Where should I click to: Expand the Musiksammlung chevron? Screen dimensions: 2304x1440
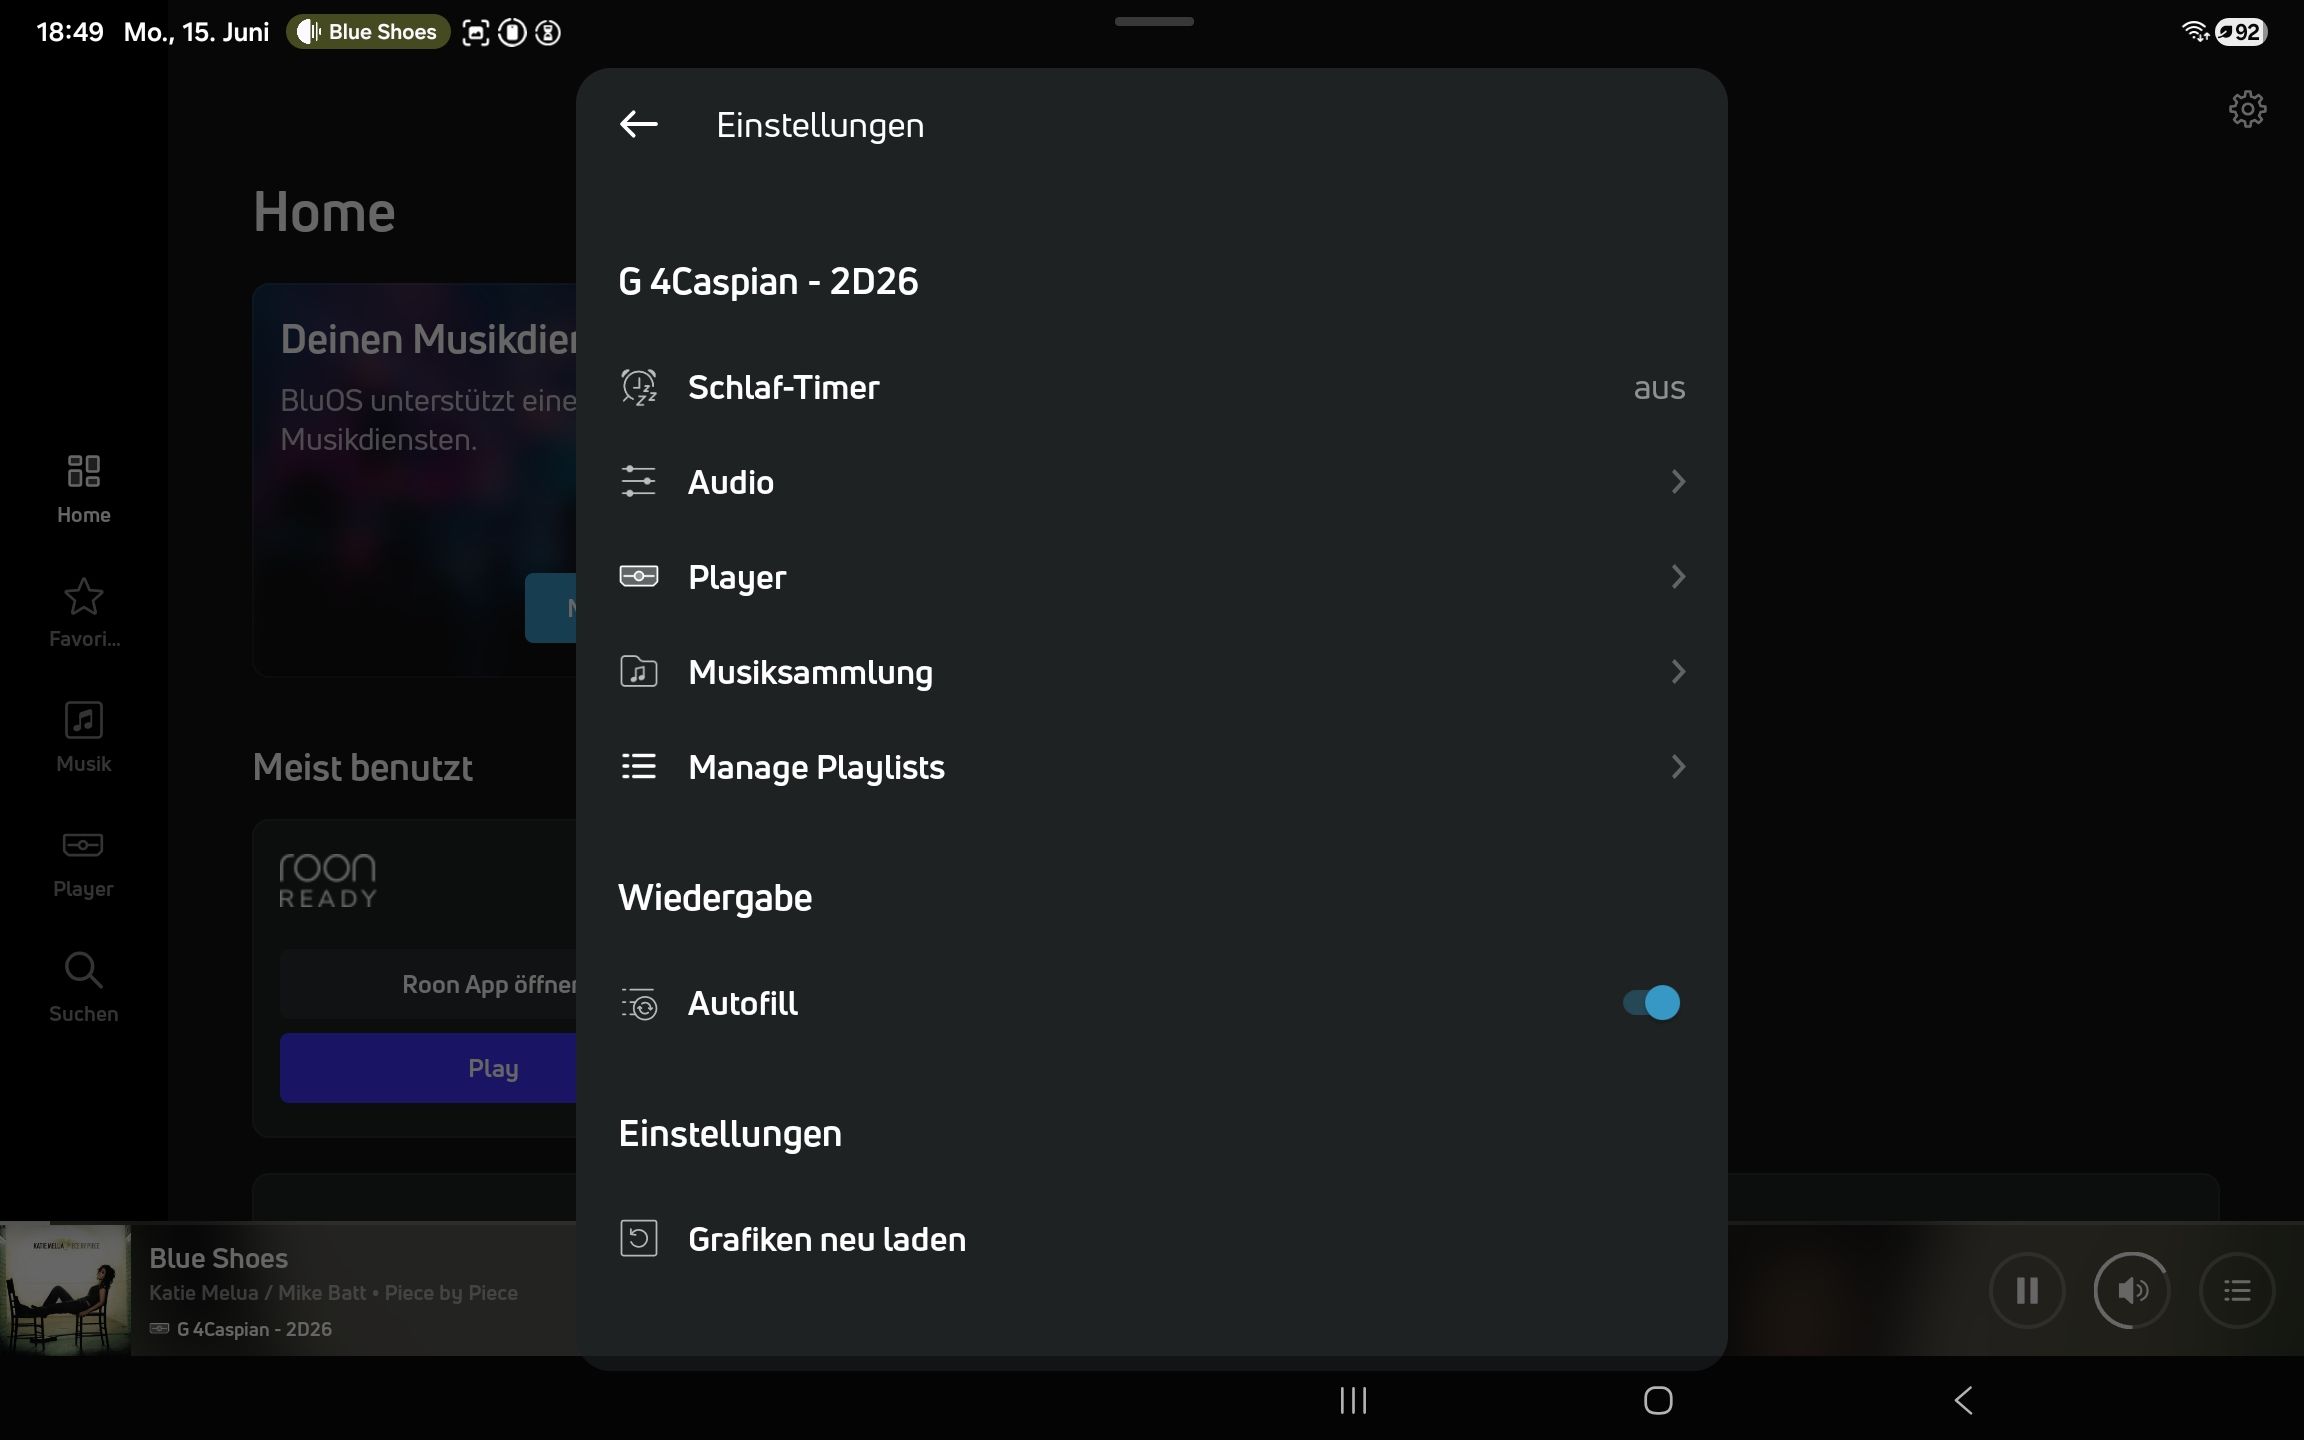[1678, 672]
